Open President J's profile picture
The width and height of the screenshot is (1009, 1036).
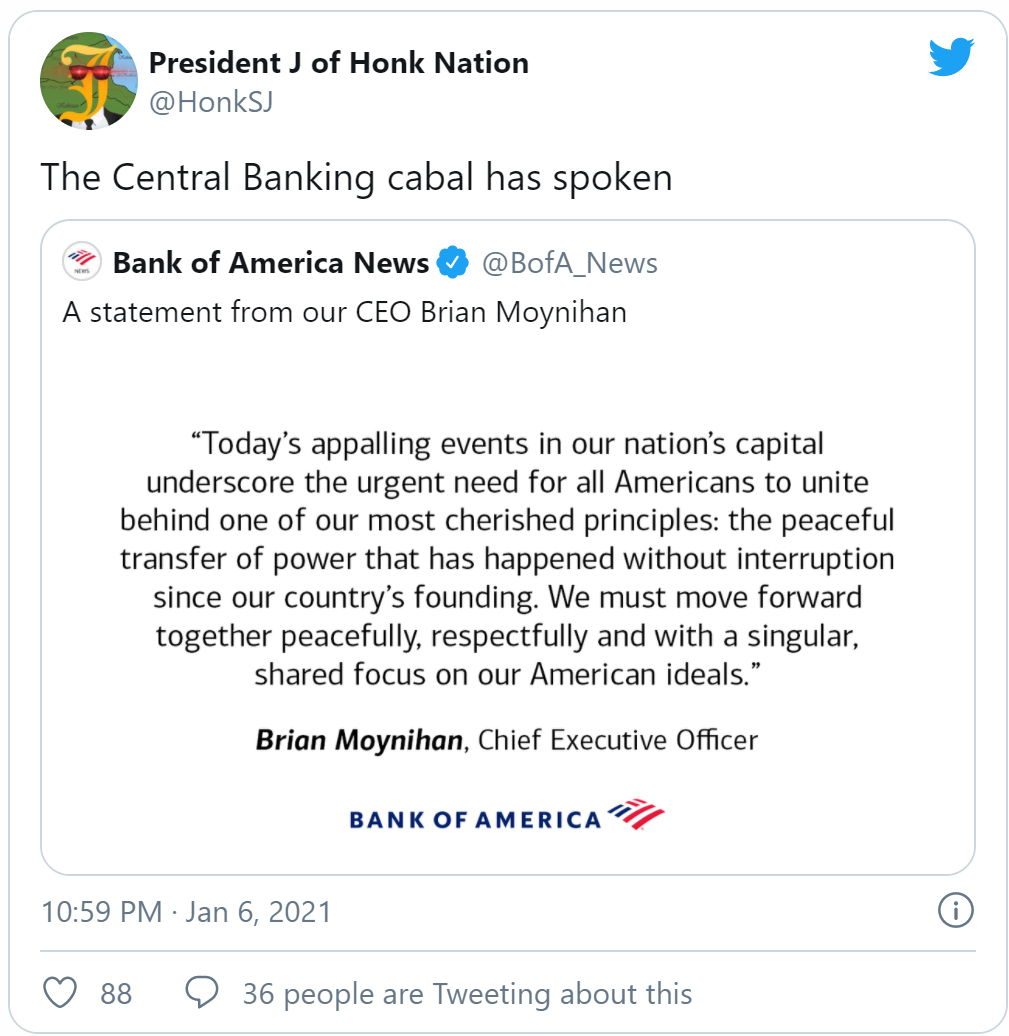point(88,80)
